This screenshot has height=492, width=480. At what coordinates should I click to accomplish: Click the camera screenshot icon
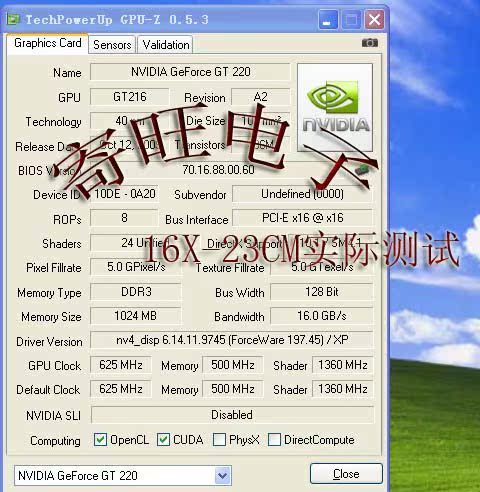(x=370, y=43)
